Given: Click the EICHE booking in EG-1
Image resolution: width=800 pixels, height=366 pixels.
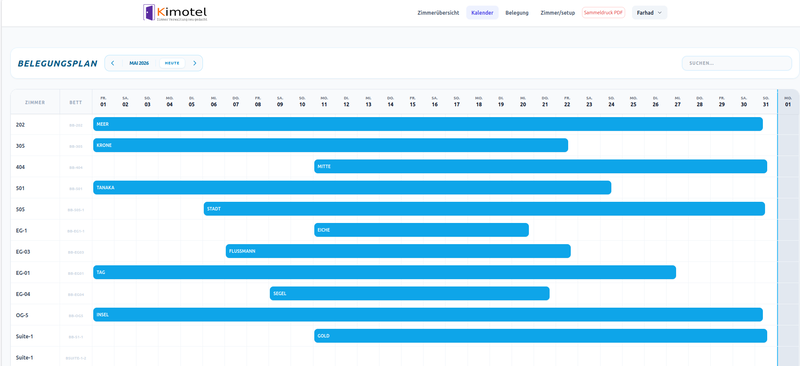Looking at the screenshot, I should [421, 230].
